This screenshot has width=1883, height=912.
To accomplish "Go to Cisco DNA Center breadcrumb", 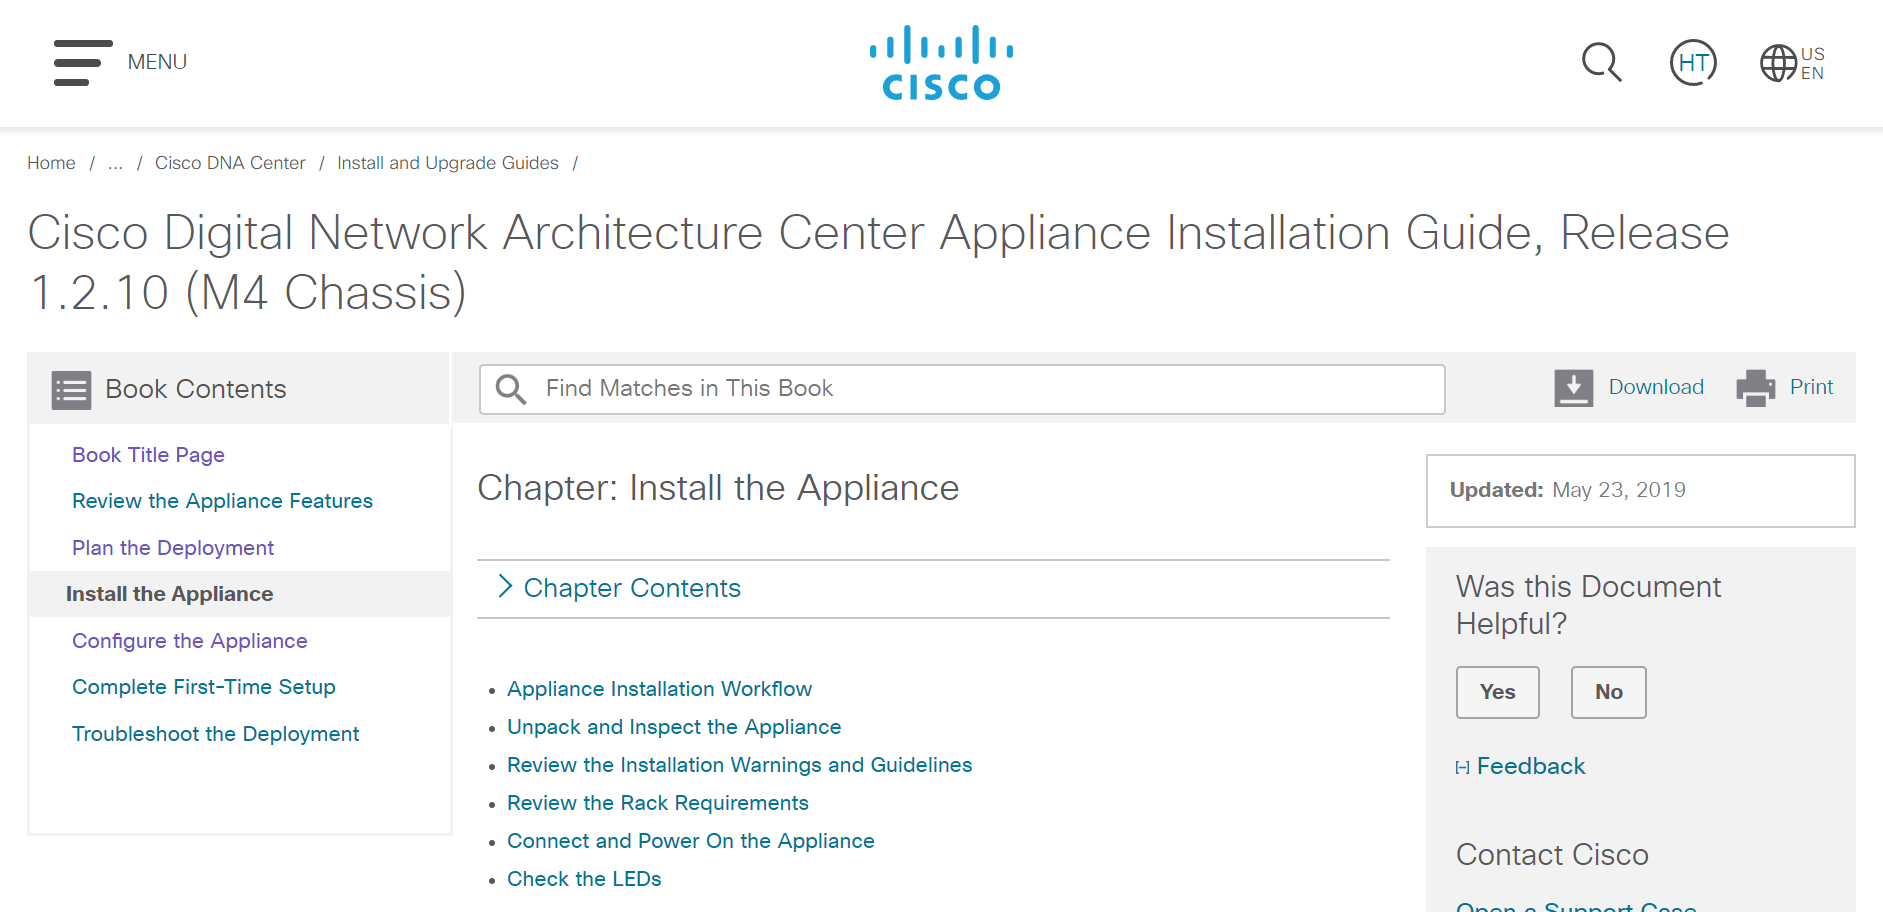I will 230,163.
